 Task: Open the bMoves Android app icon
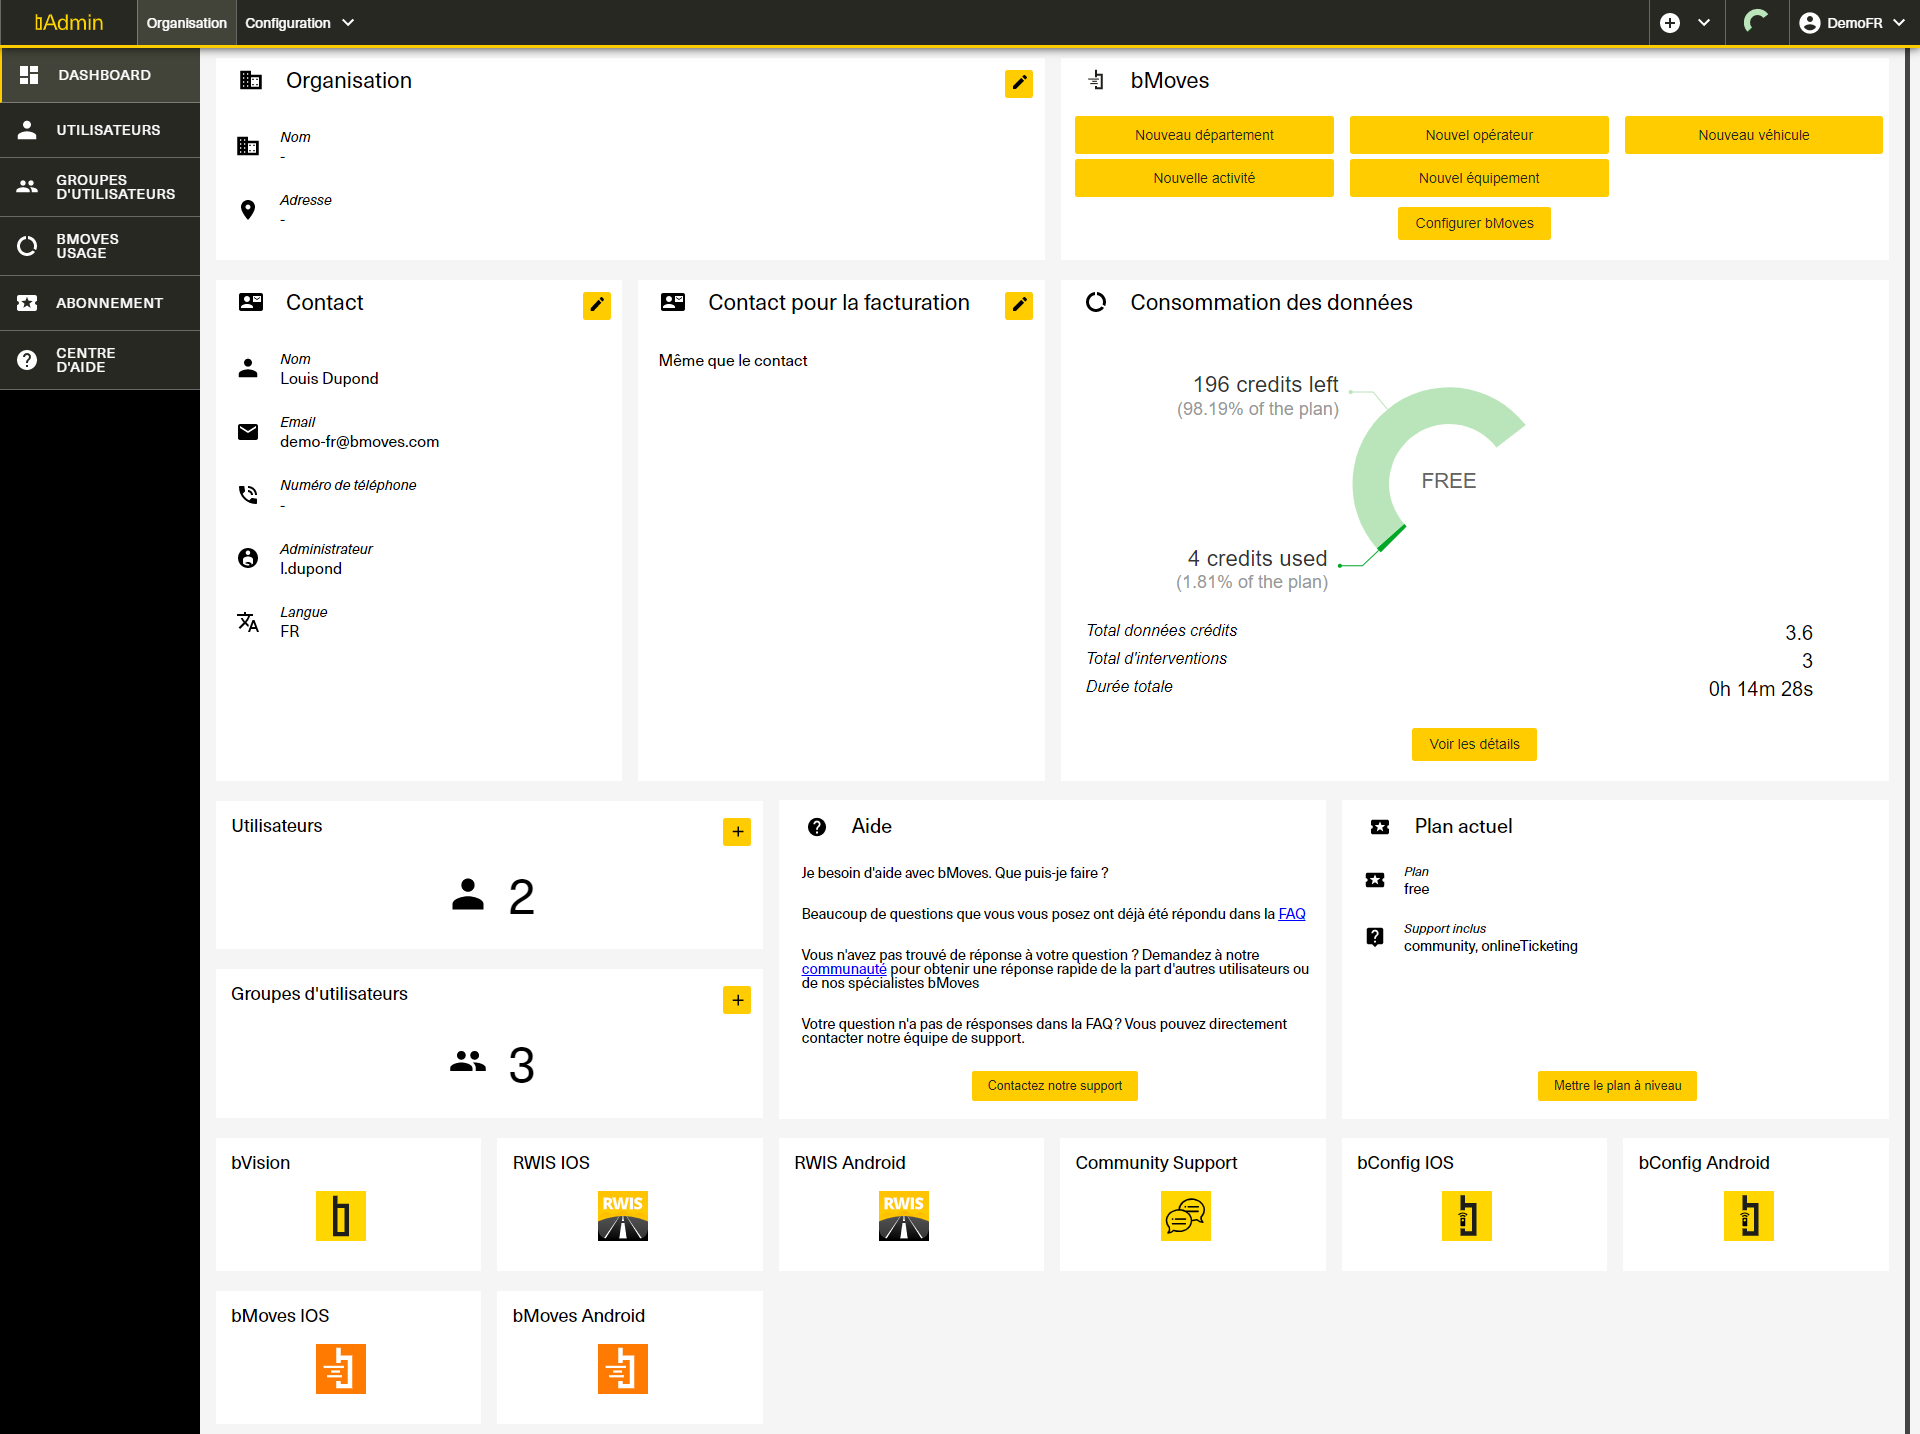click(x=622, y=1369)
